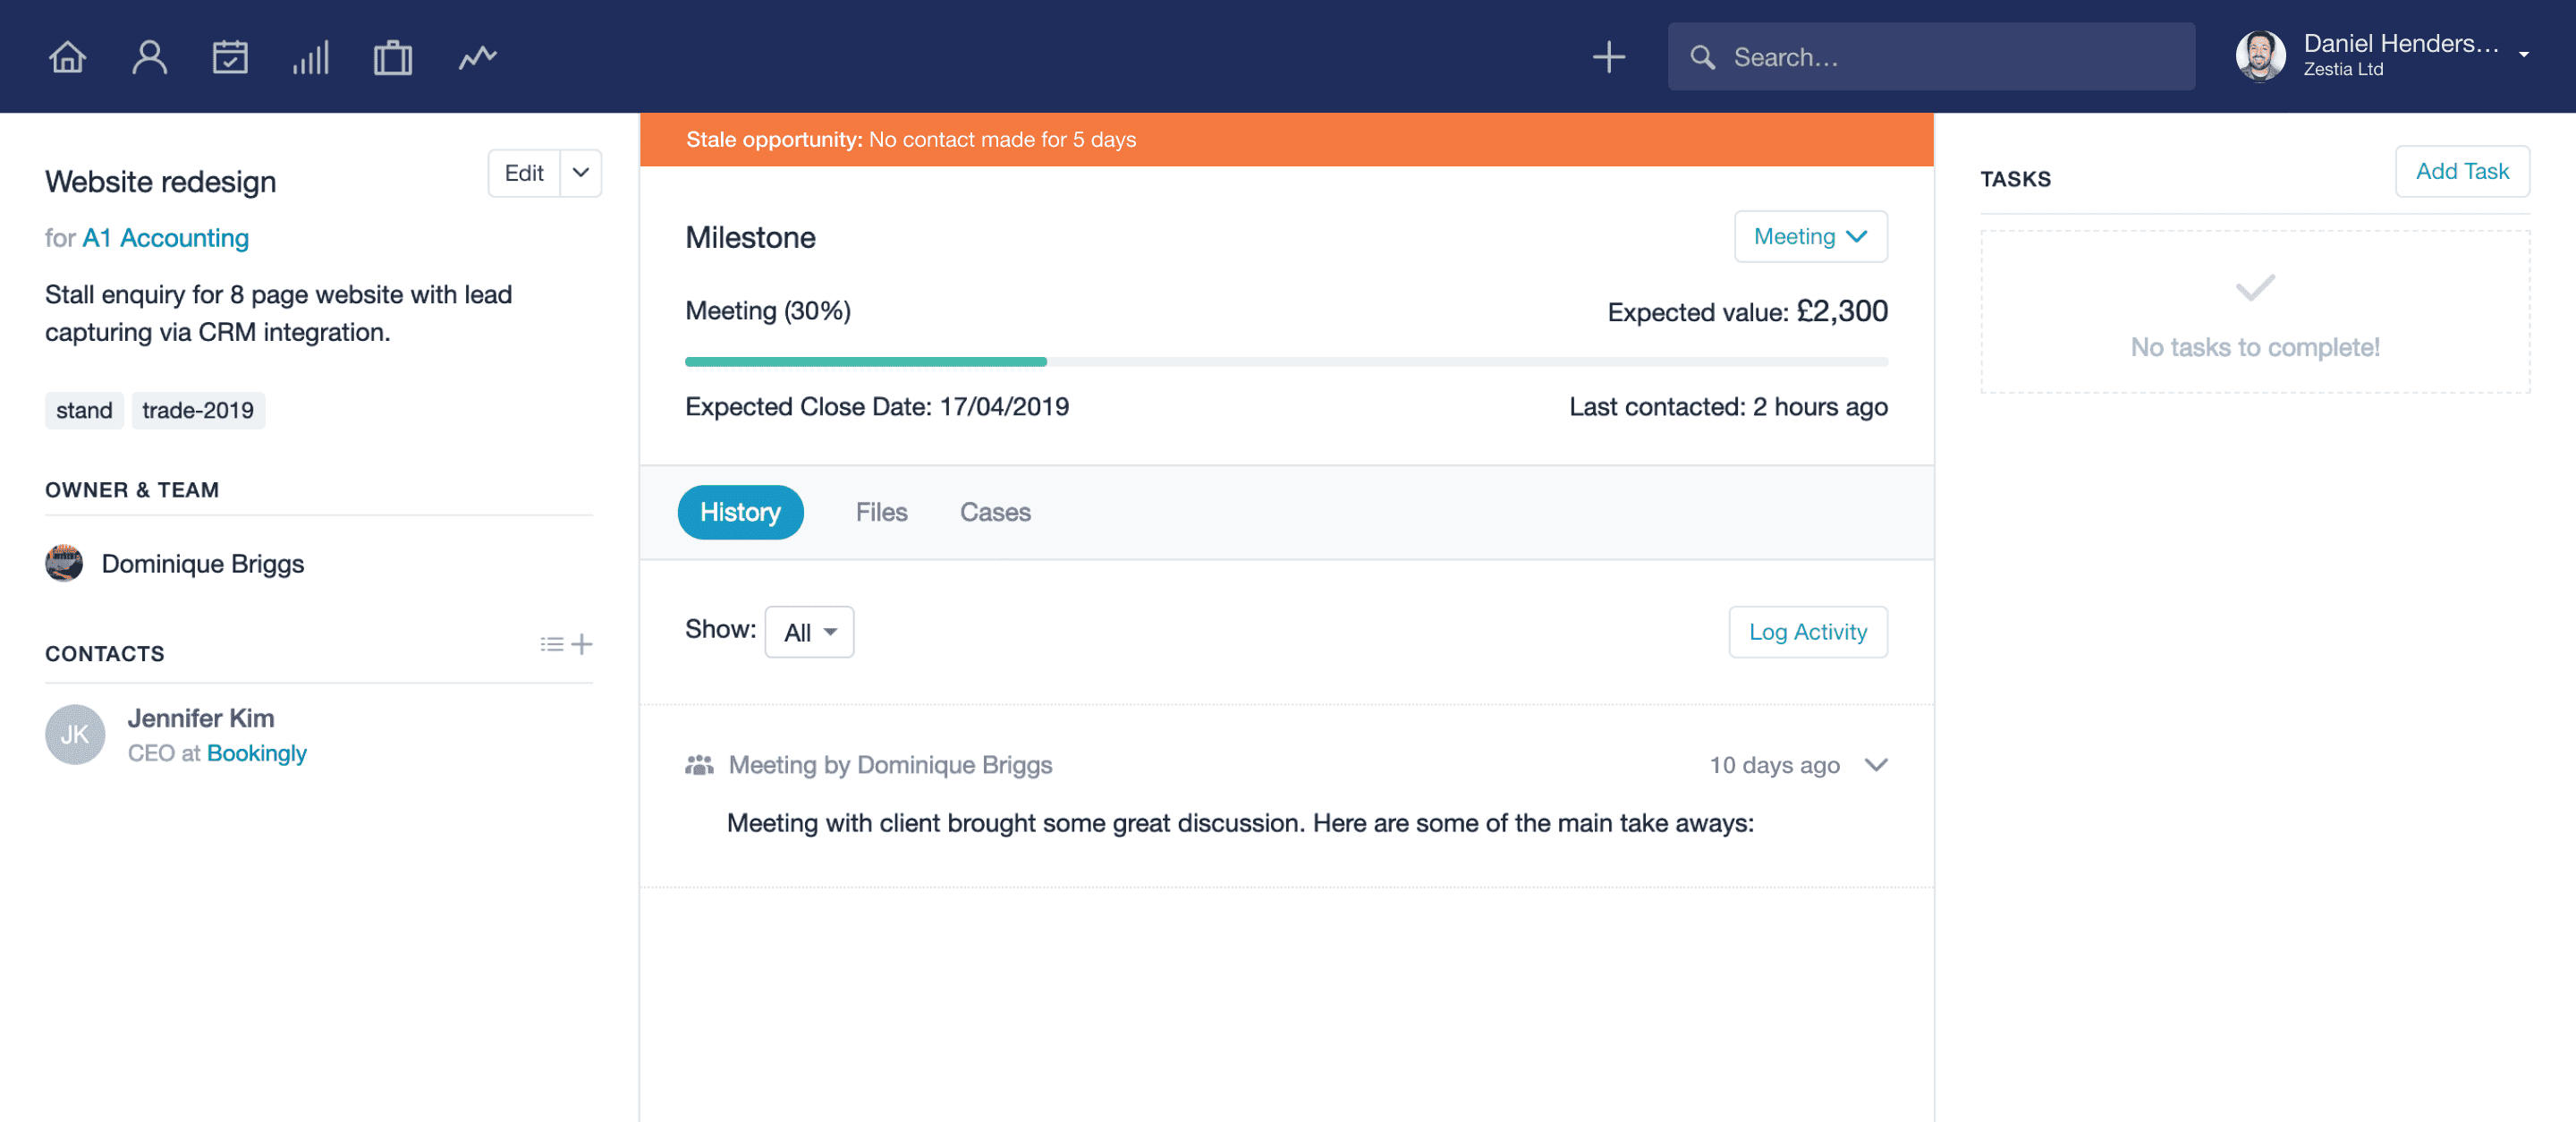Click the '10 days ago' timestamp
2576x1122 pixels.
click(x=1774, y=765)
